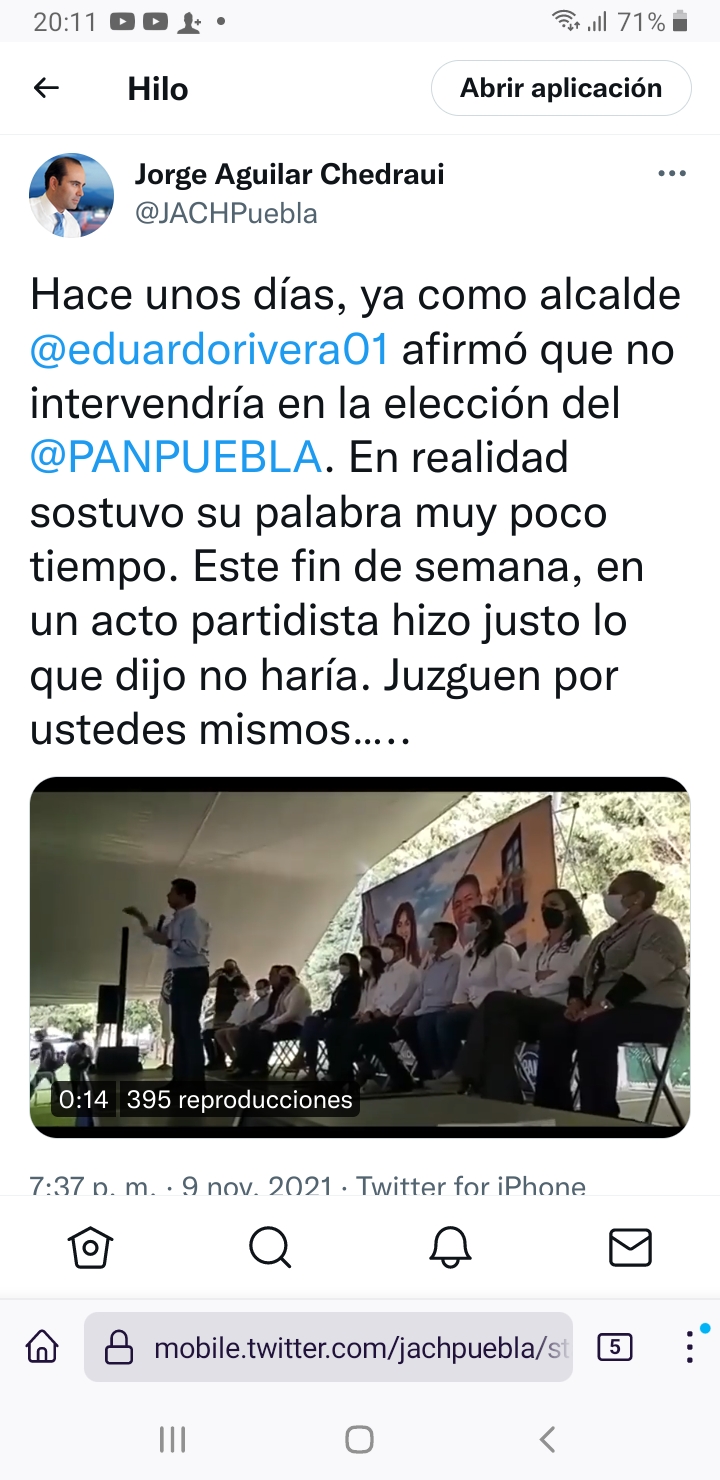This screenshot has width=720, height=1480.
Task: Open @JACHPuebla handle under author name
Action: pos(226,213)
